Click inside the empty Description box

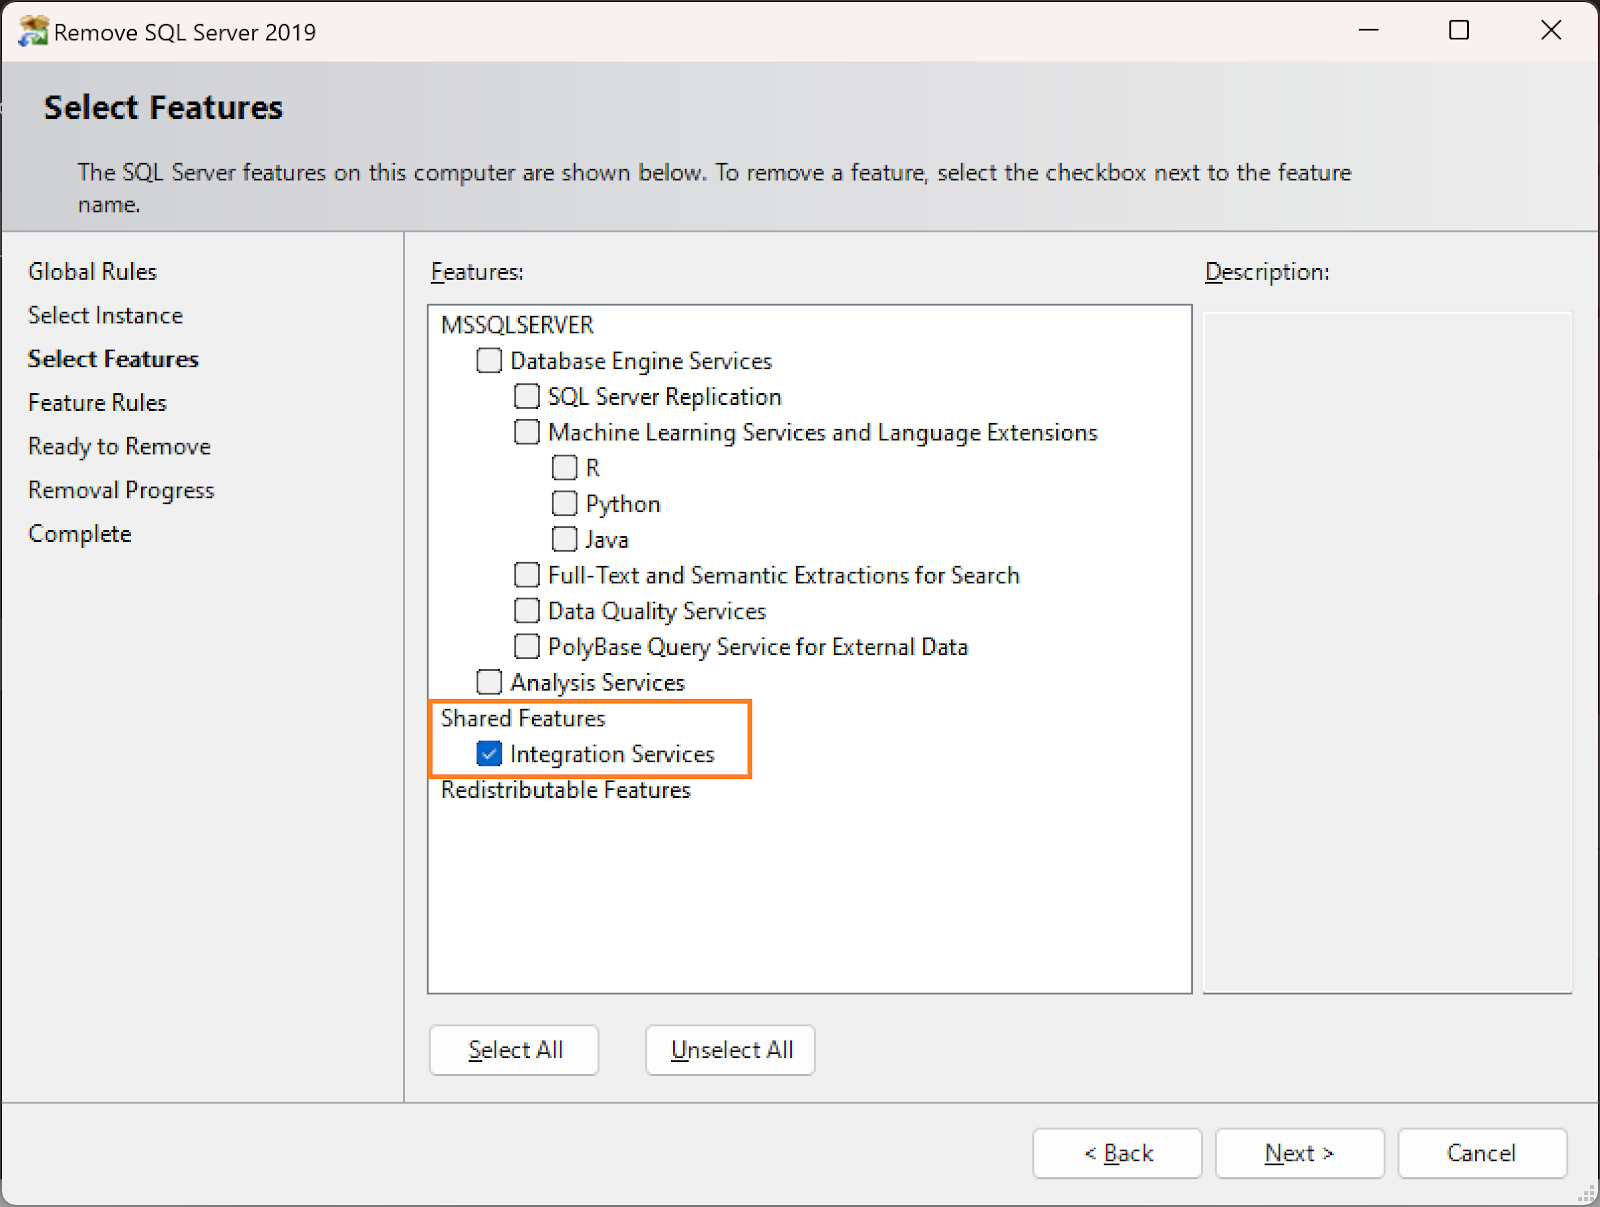pyautogui.click(x=1387, y=652)
